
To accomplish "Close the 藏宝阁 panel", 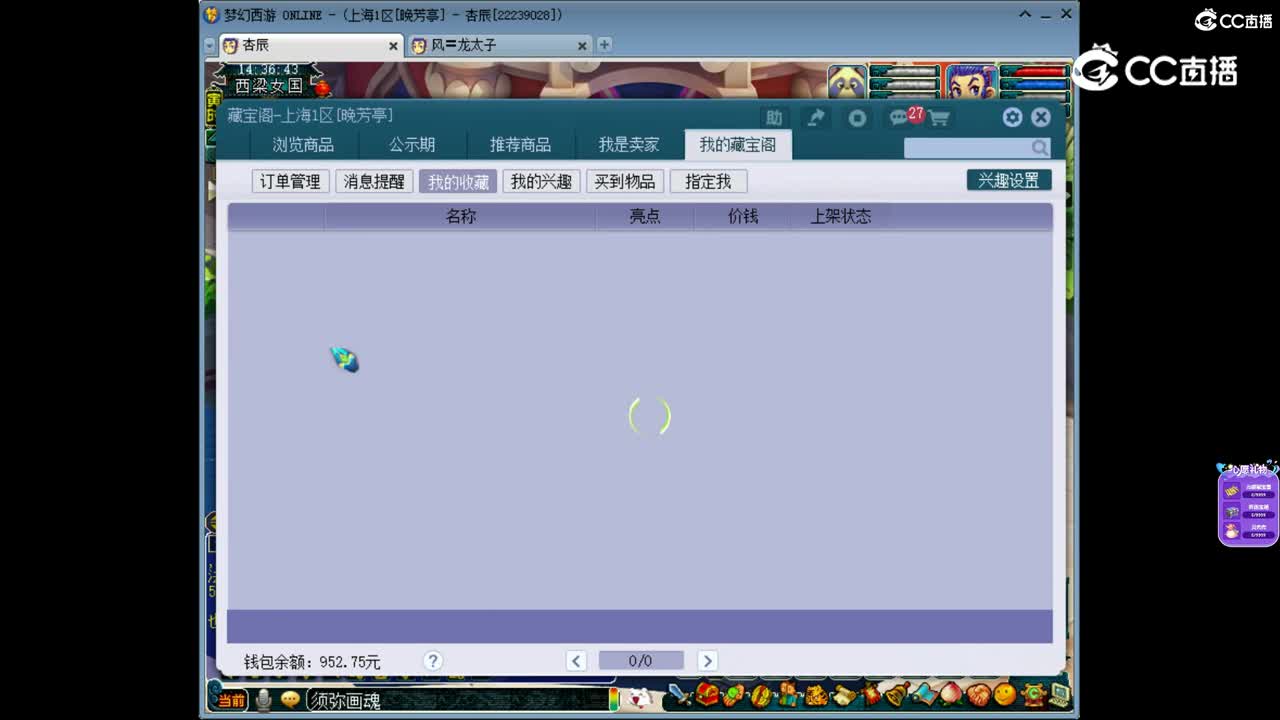I will click(x=1041, y=117).
